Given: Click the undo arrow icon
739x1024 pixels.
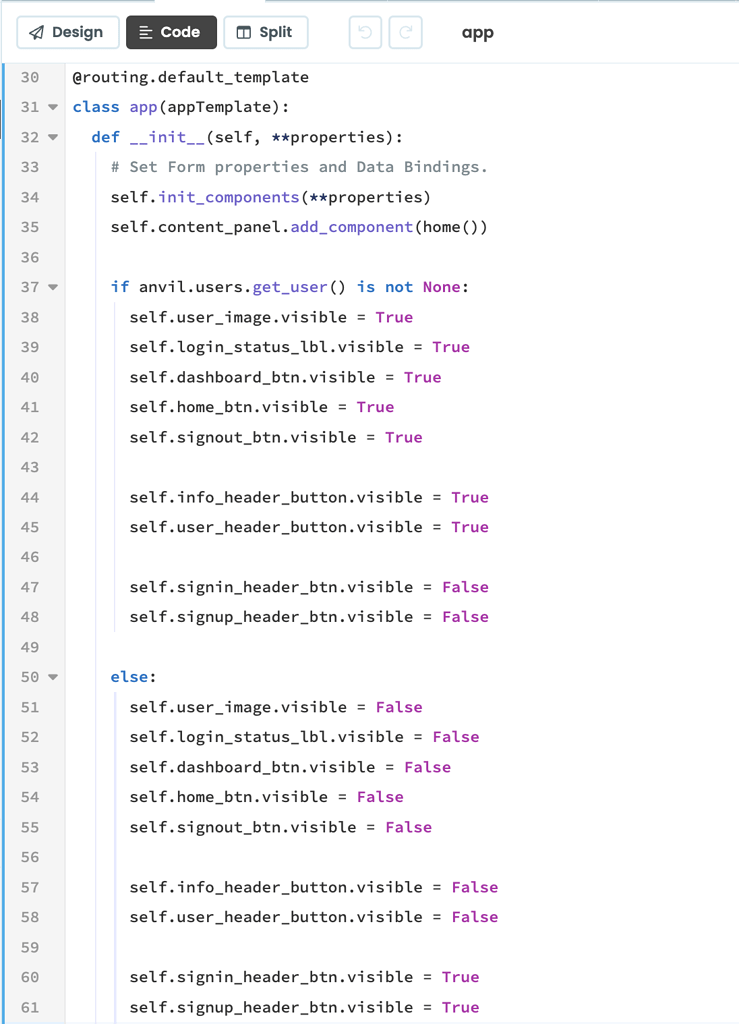Looking at the screenshot, I should tap(366, 32).
